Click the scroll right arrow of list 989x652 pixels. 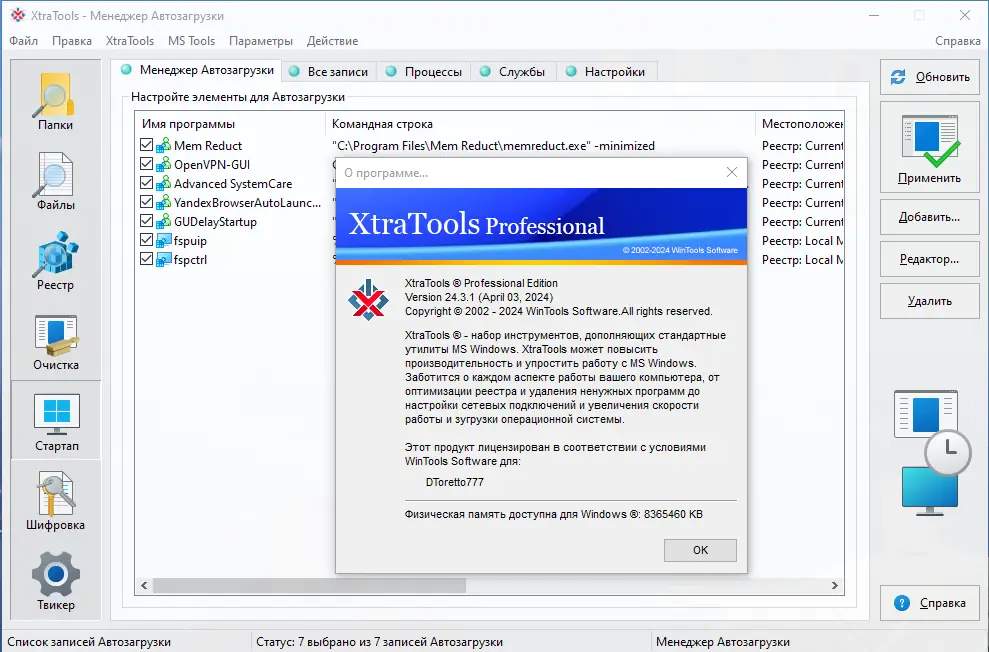834,585
